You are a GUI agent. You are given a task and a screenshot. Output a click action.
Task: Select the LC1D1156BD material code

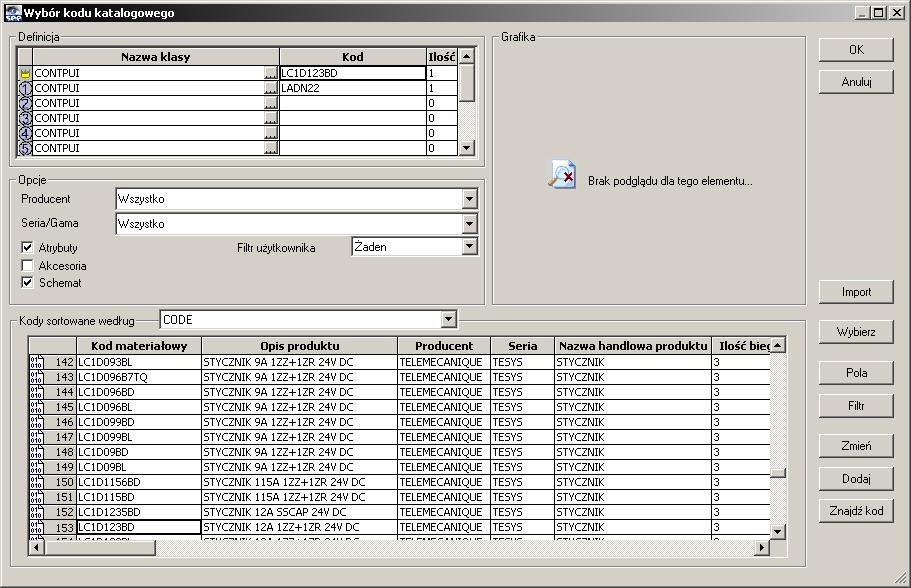pos(139,483)
